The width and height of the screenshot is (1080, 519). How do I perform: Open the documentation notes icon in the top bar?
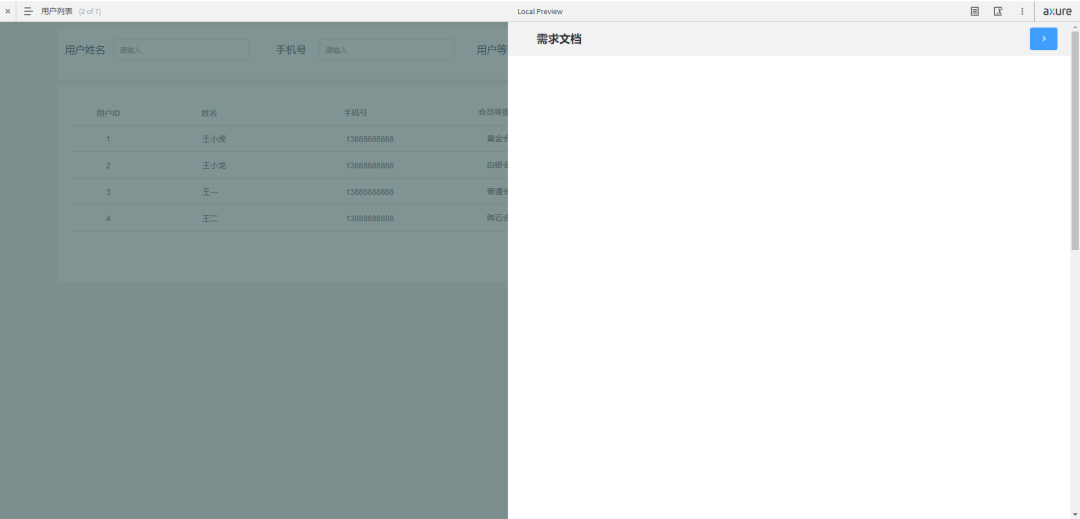[975, 11]
